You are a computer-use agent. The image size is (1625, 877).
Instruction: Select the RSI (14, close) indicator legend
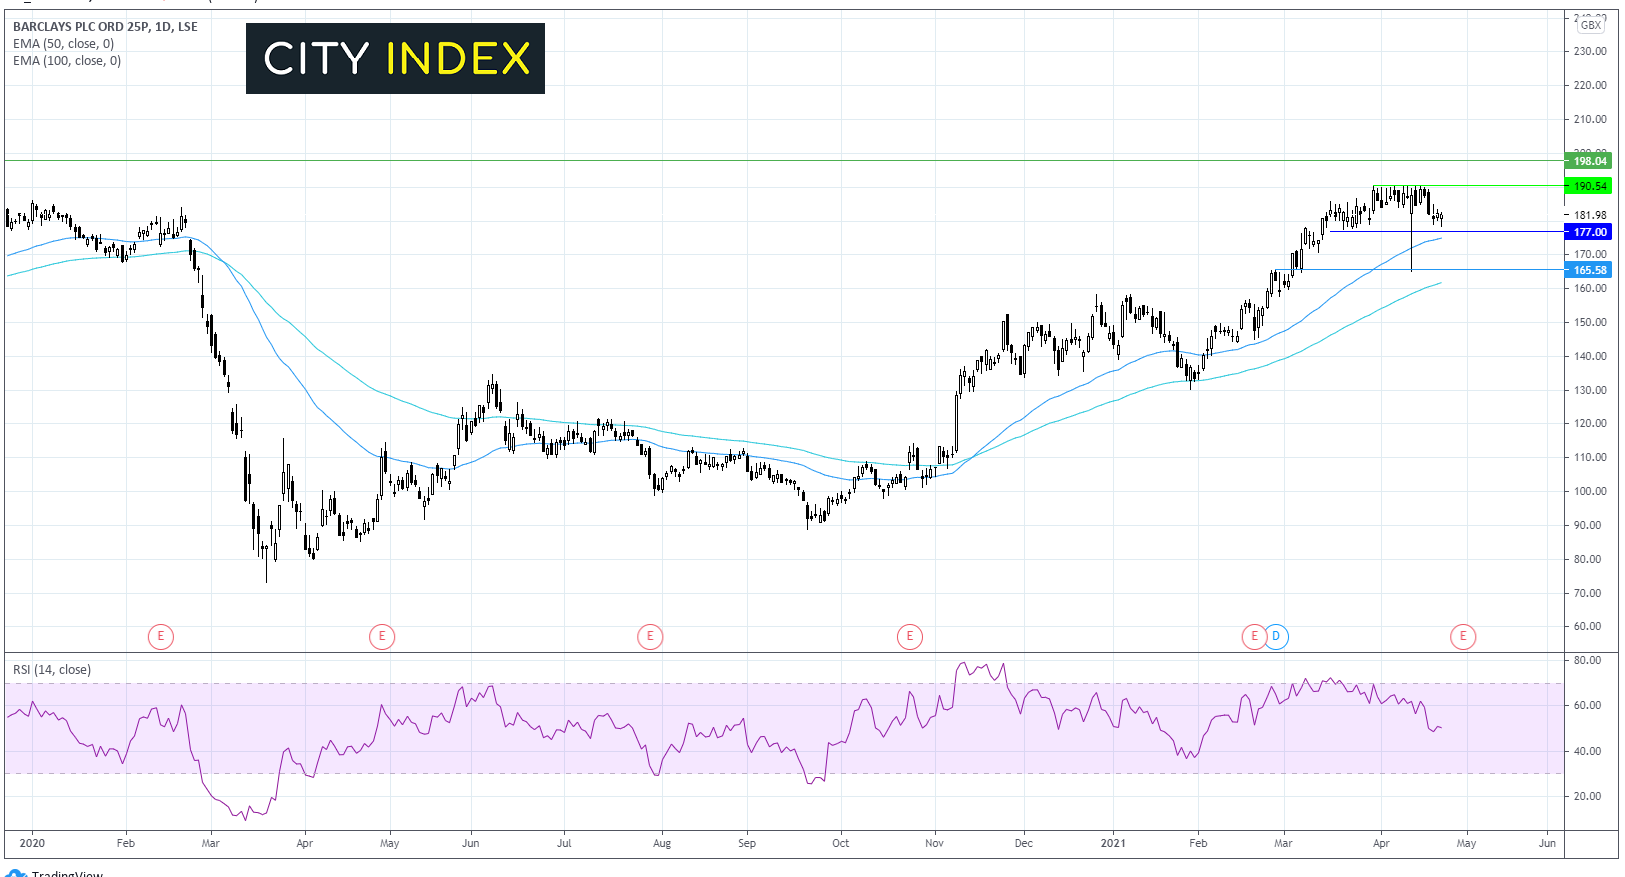tap(52, 670)
